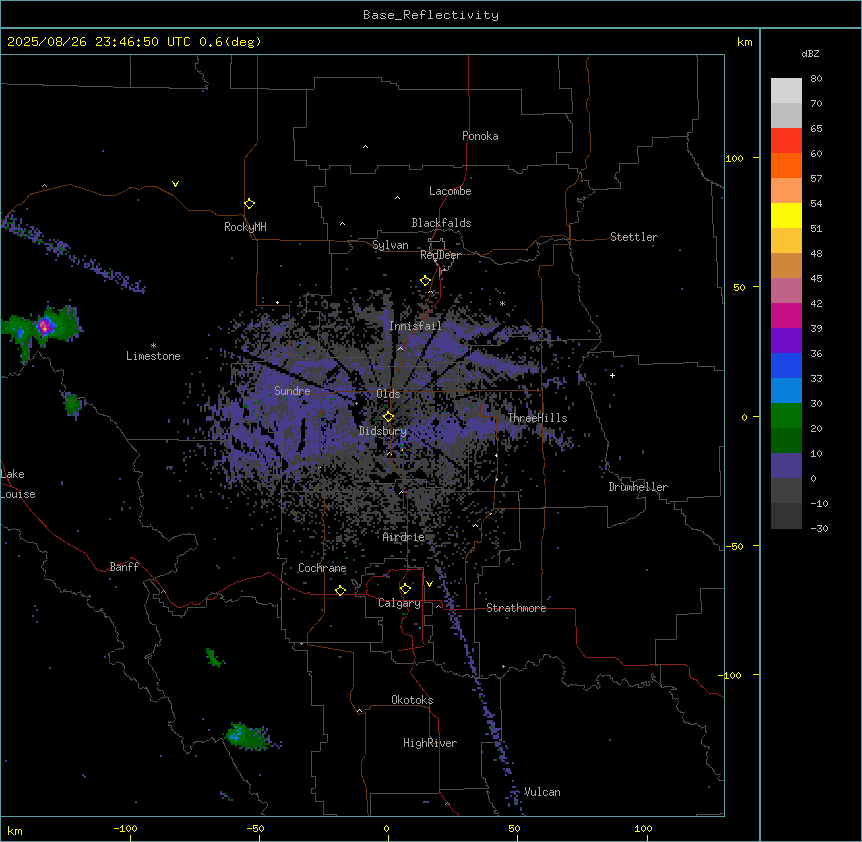Click the Strathmore label
Viewport: 862px width, 842px height.
point(516,608)
